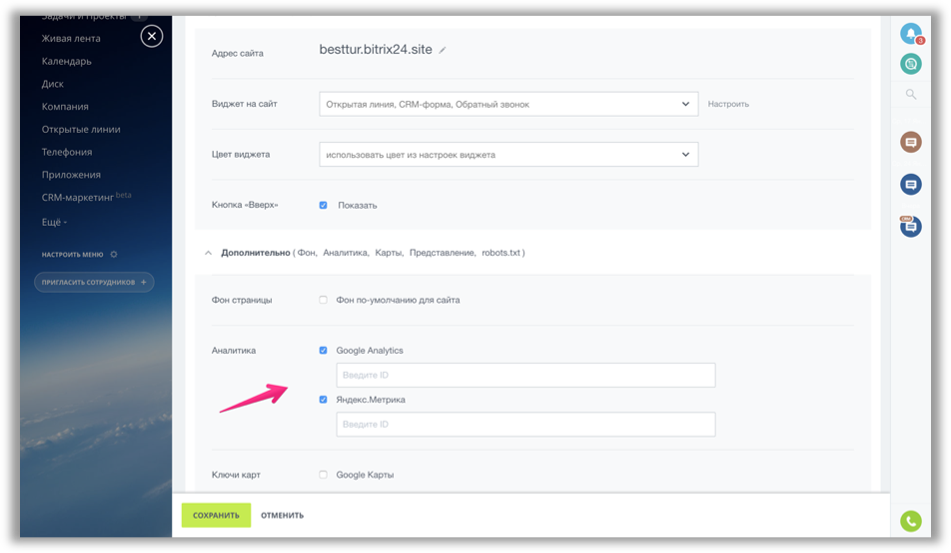
Task: Open Живая лента in sidebar
Action: 71,38
